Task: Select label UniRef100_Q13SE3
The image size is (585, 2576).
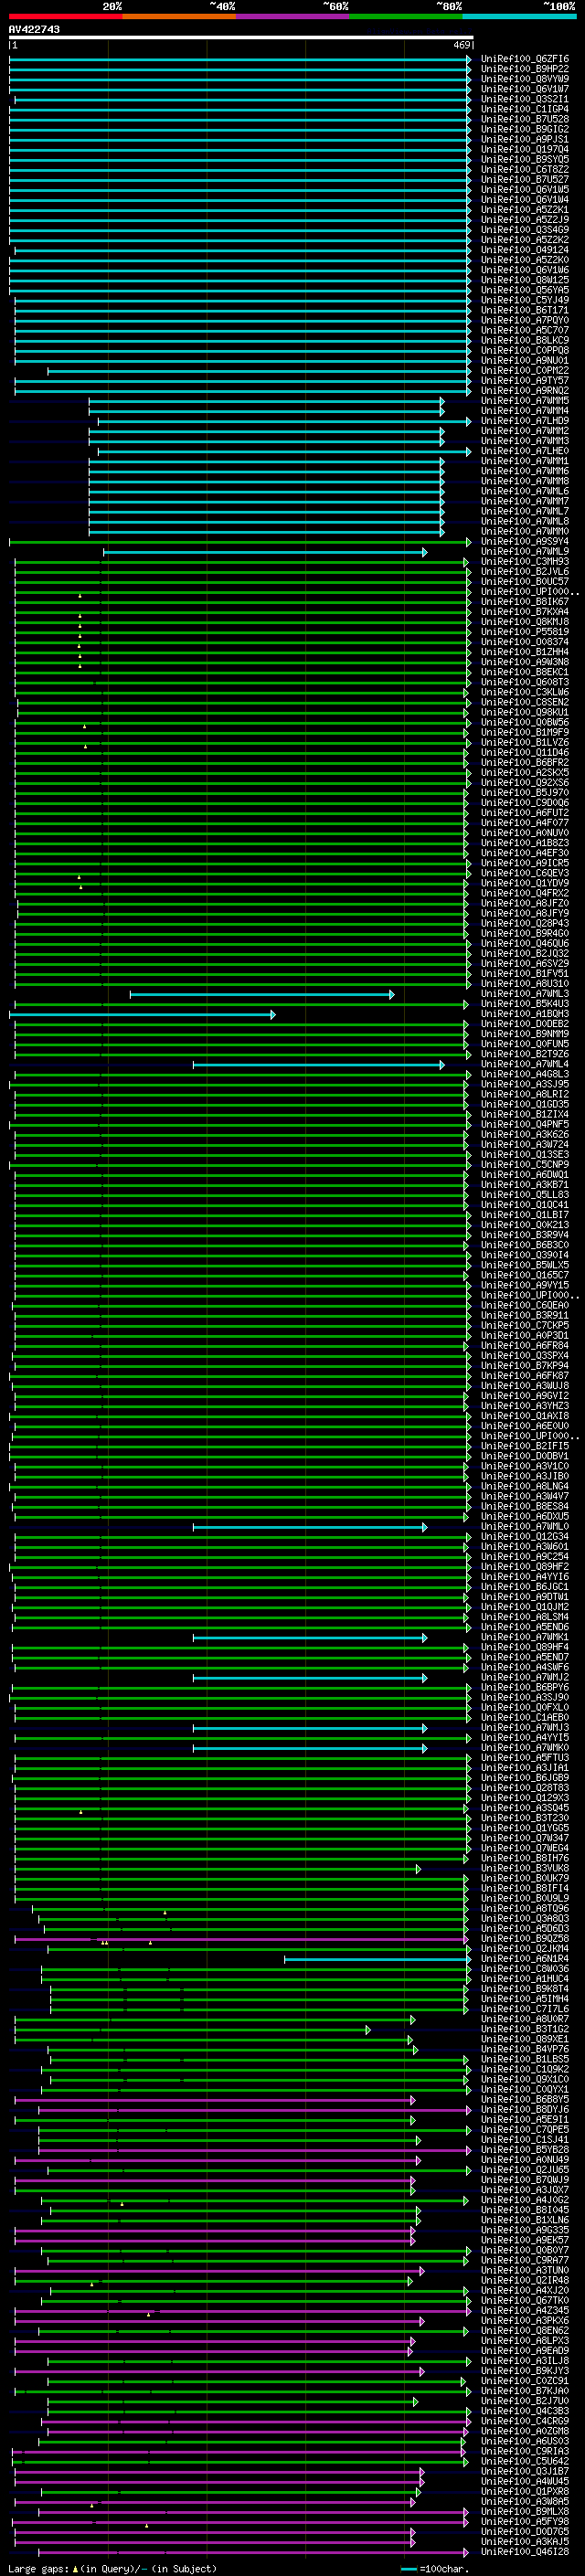Action: pos(525,1156)
